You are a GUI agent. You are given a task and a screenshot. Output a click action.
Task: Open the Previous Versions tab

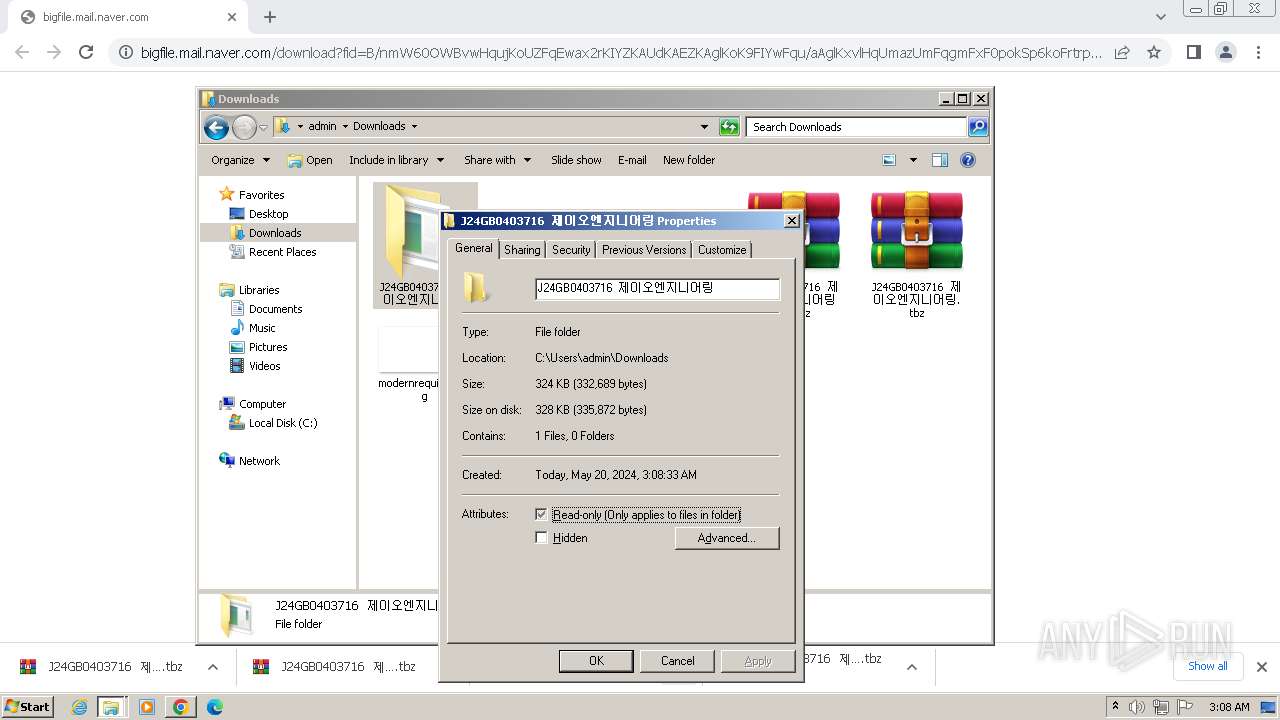pyautogui.click(x=644, y=250)
